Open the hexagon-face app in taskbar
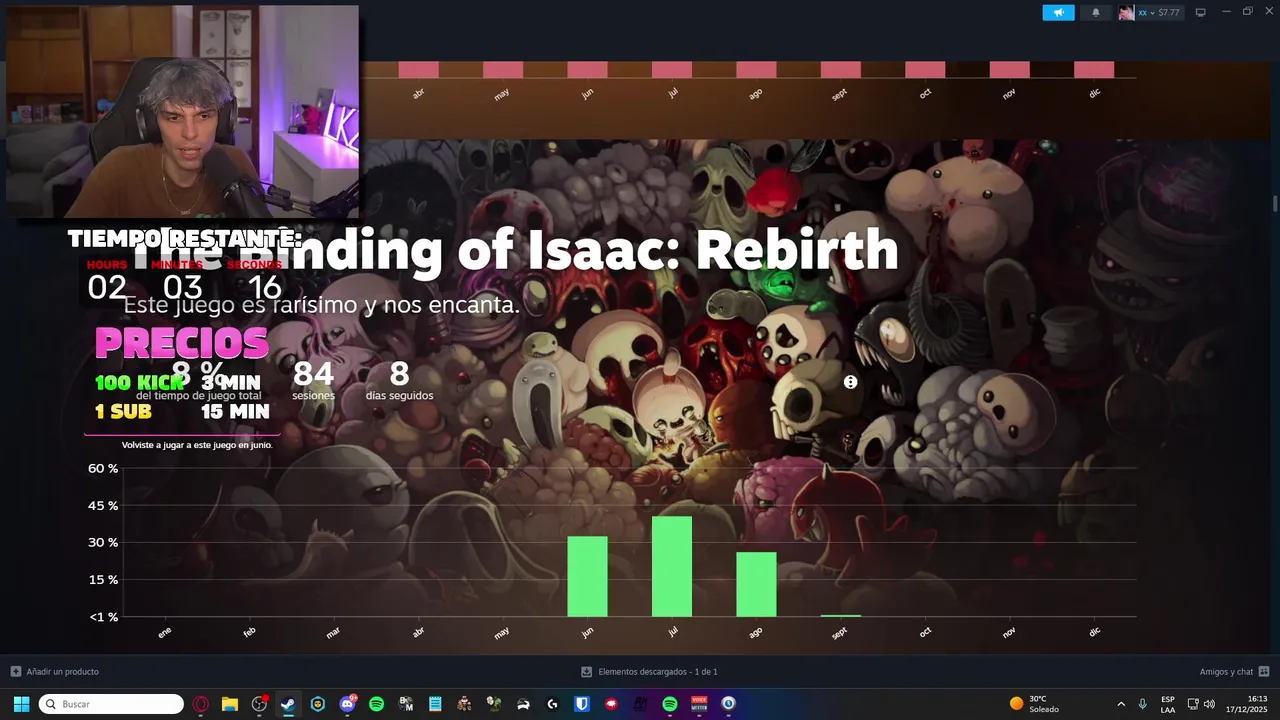Image resolution: width=1280 pixels, height=720 pixels. tap(318, 704)
